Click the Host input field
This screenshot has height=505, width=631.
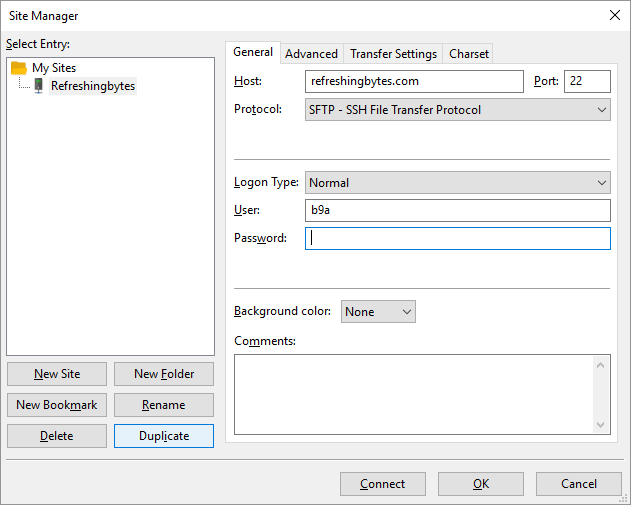point(414,81)
